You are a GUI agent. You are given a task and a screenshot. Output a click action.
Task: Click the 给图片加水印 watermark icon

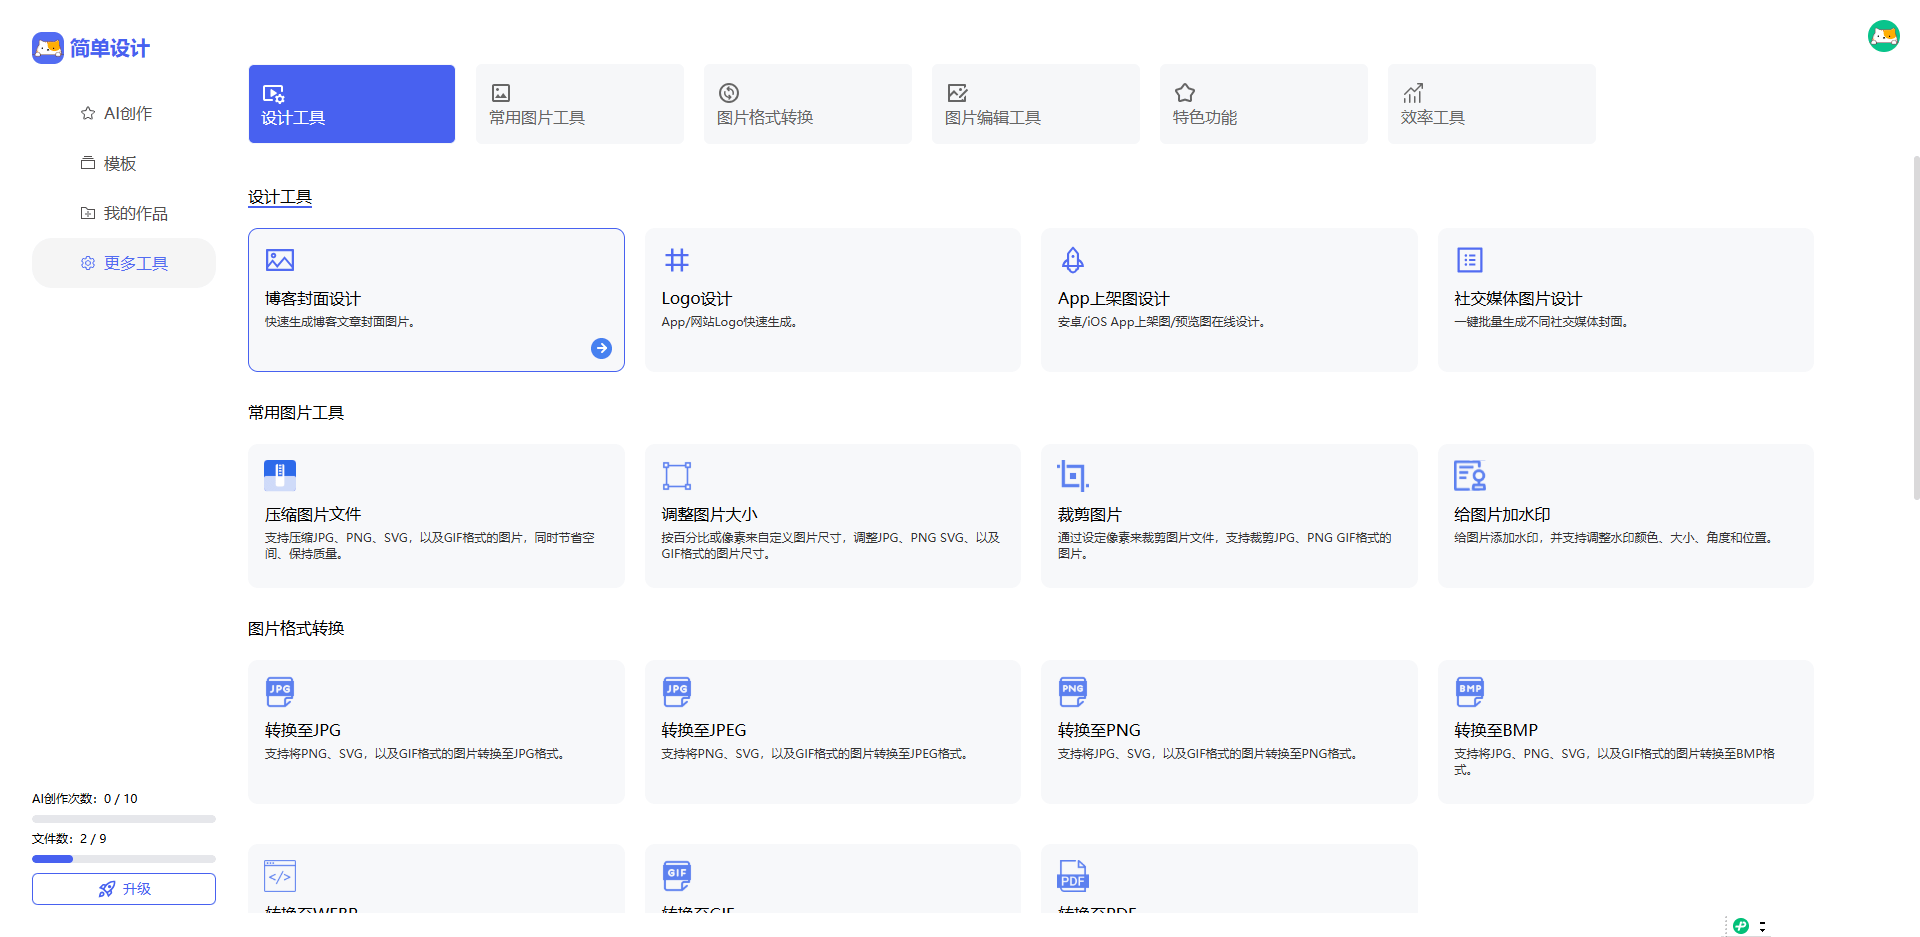coord(1470,475)
